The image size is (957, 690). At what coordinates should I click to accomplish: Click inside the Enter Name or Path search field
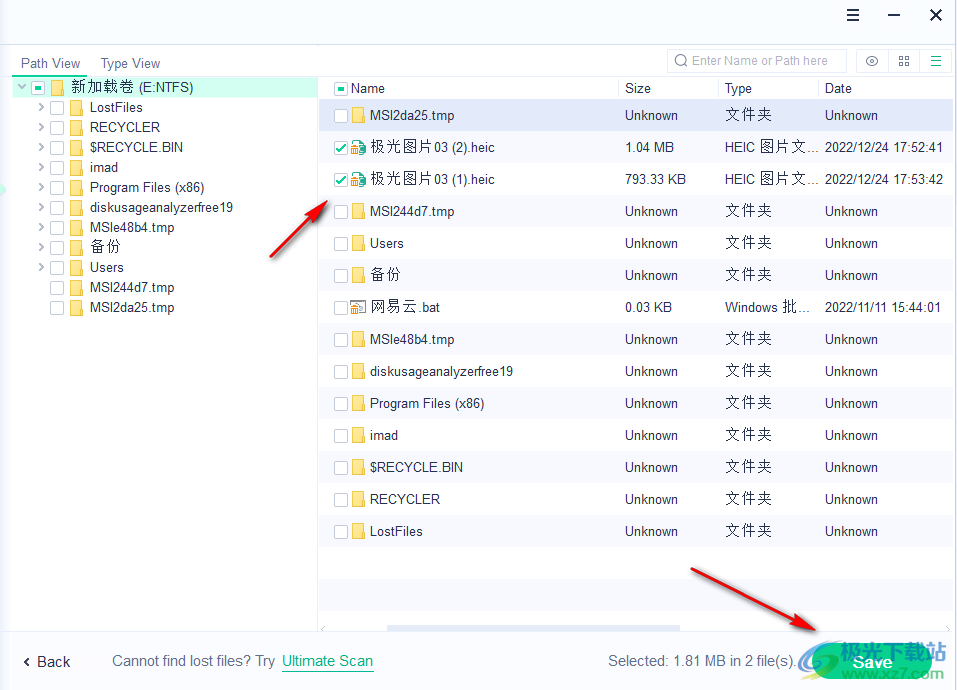(x=760, y=60)
